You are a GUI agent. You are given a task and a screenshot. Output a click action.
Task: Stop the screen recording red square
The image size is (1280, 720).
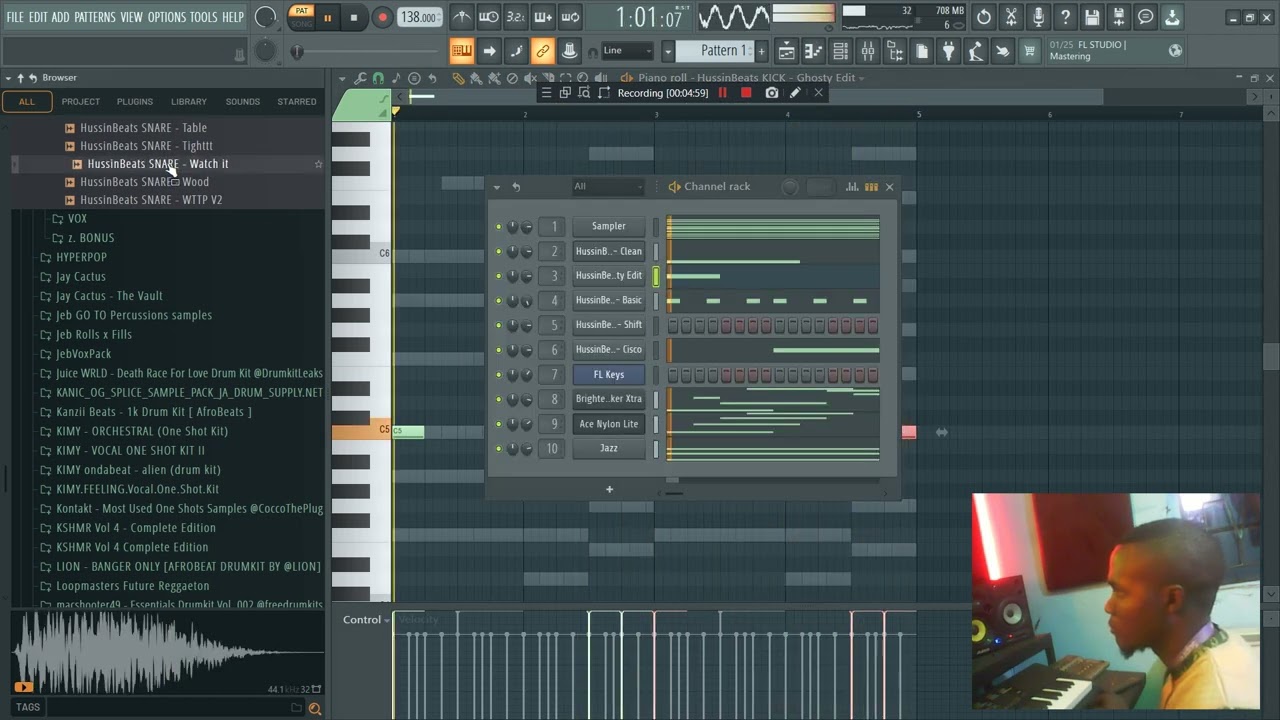(746, 93)
